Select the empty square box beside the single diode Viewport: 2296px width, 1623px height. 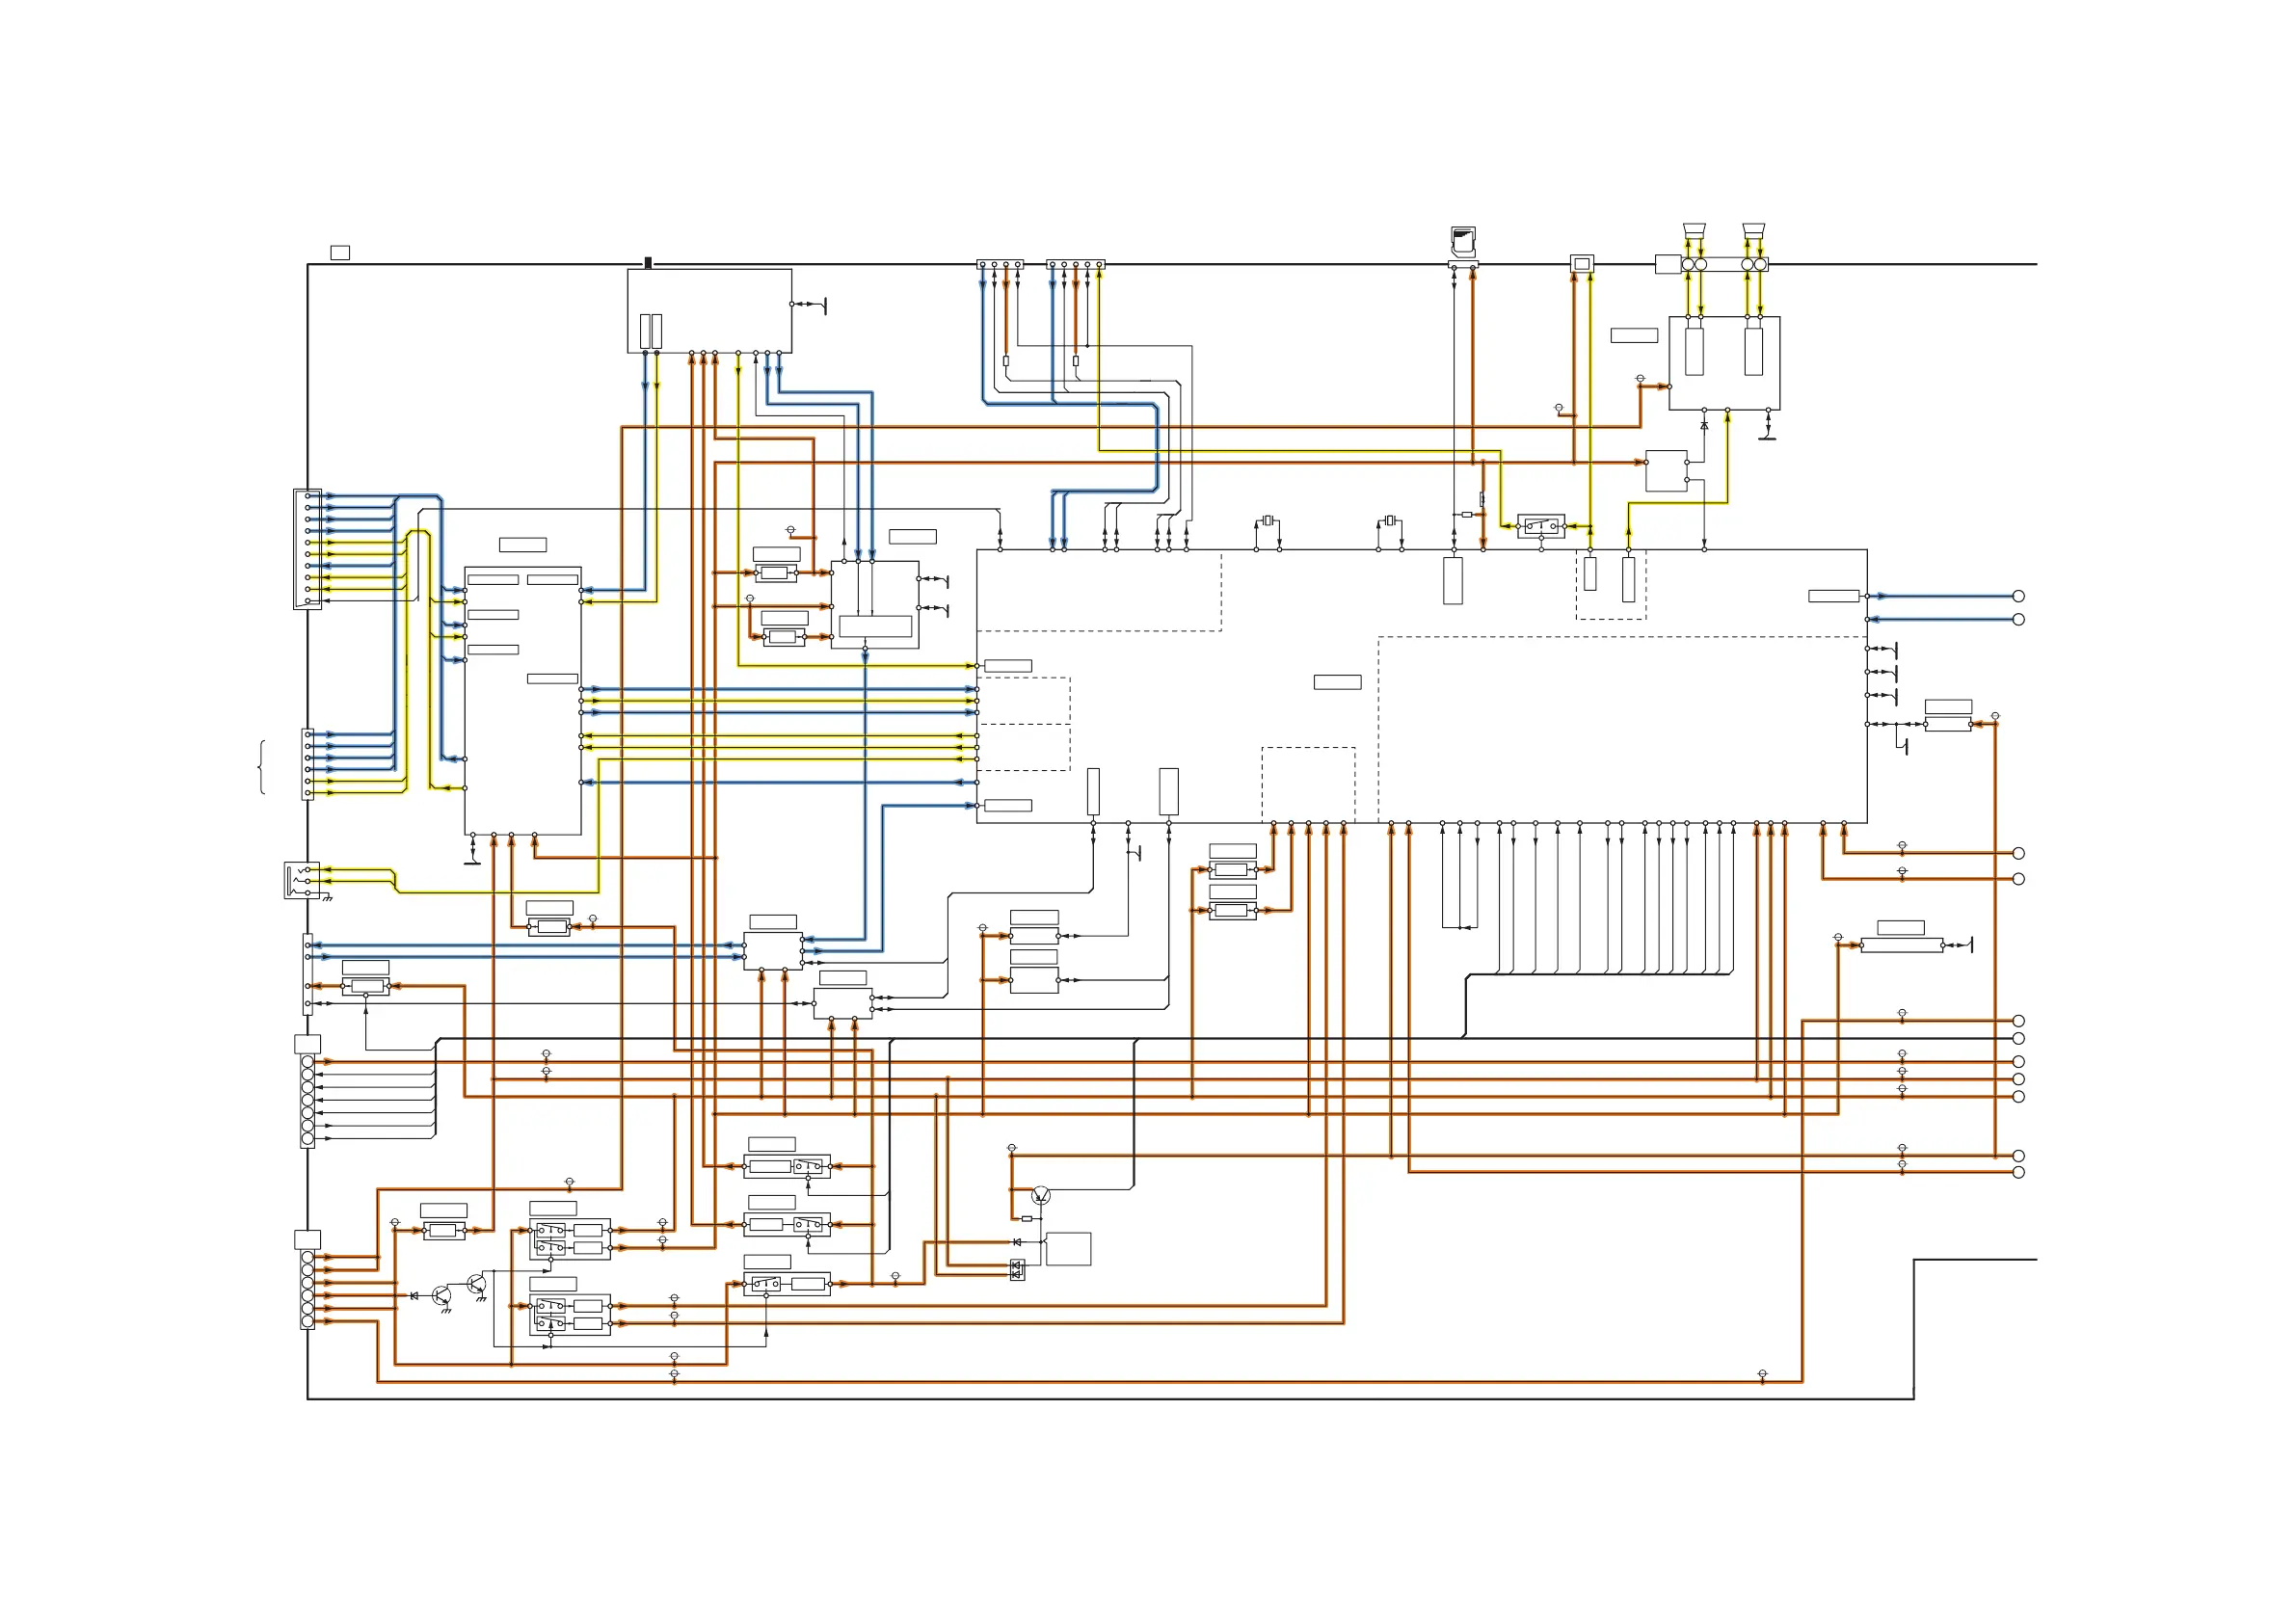tap(1068, 1249)
